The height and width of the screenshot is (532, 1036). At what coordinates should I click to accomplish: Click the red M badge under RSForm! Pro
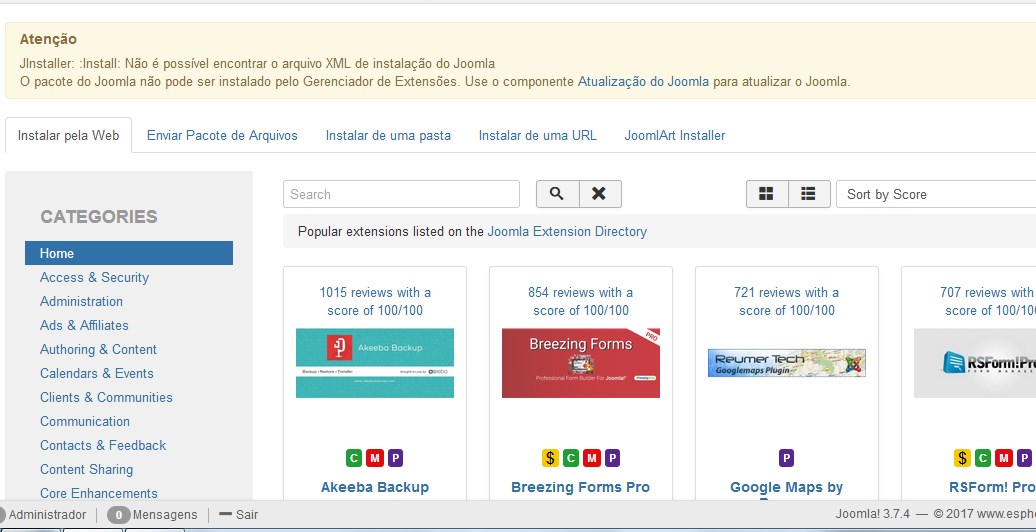tap(1004, 458)
